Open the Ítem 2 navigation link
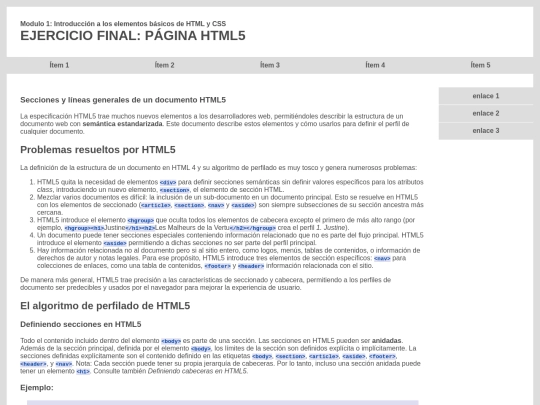Screen dimensions: 540x405 coord(165,65)
